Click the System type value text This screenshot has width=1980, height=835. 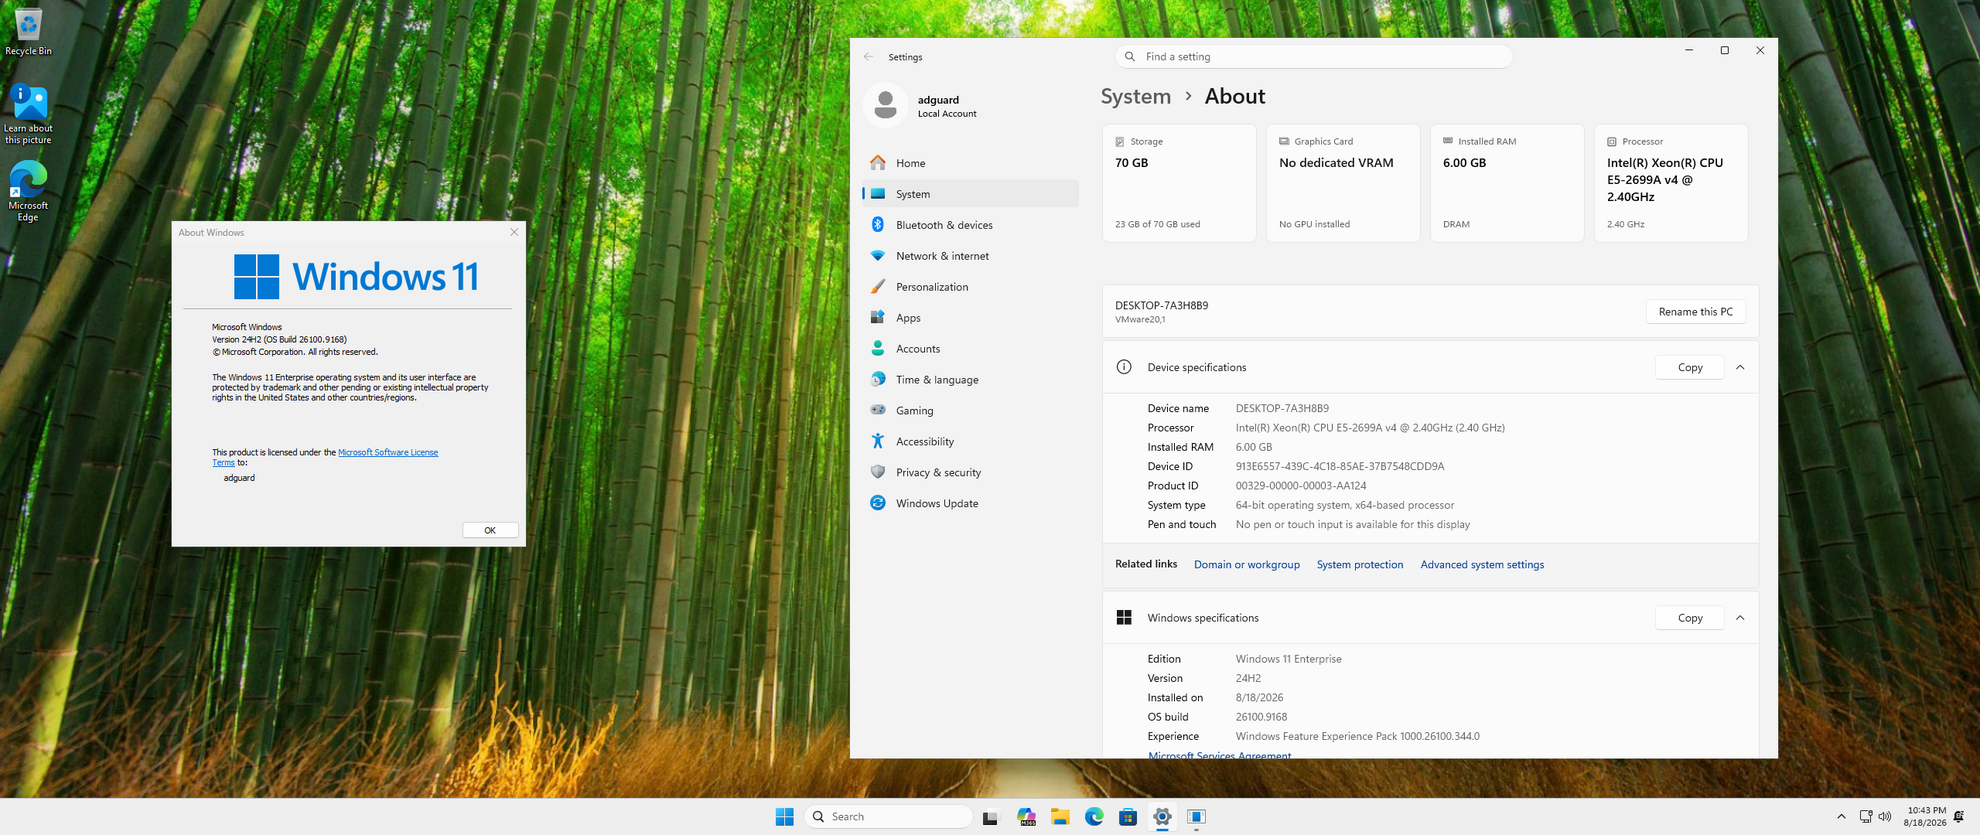[x=1345, y=506]
